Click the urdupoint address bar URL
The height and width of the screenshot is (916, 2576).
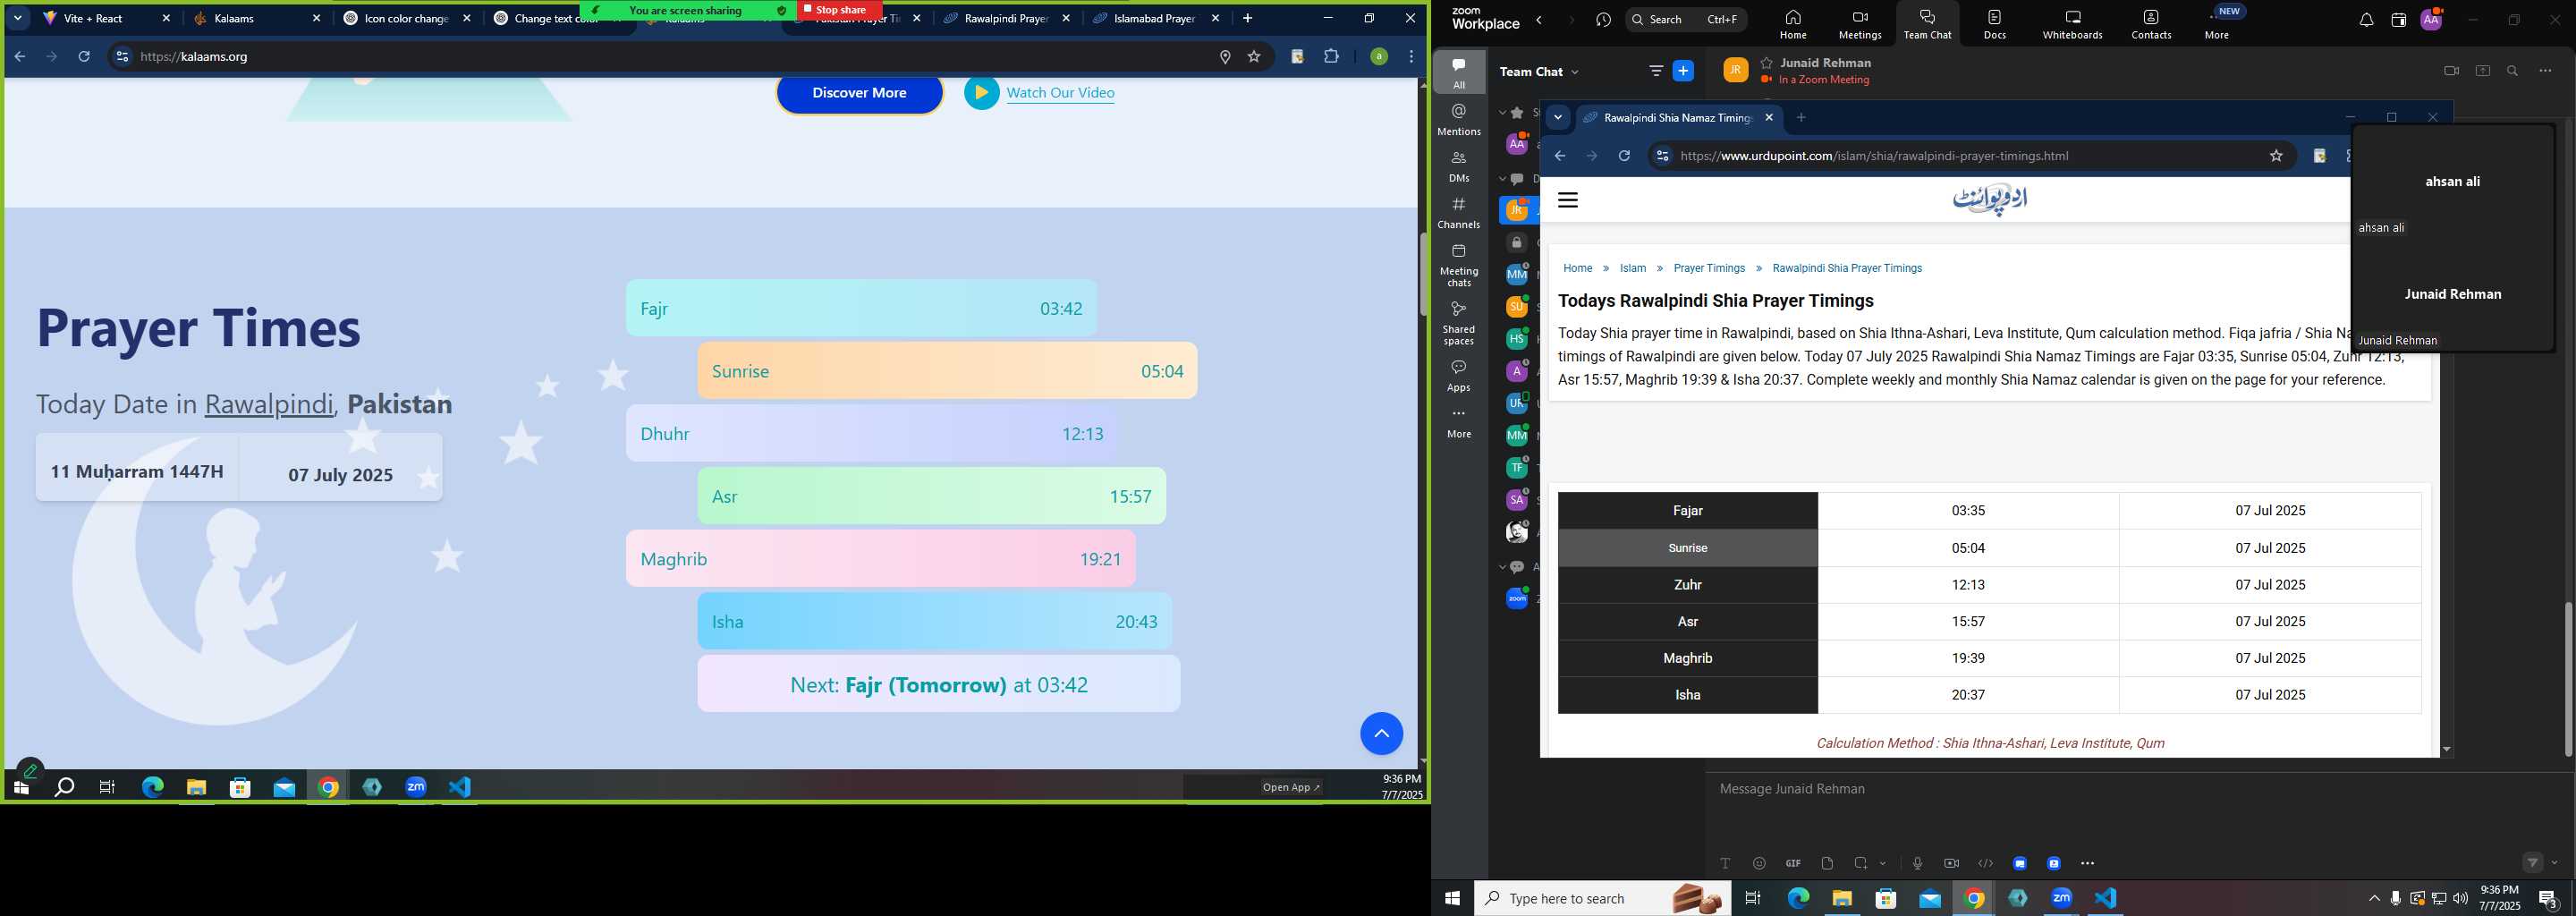pos(1874,156)
